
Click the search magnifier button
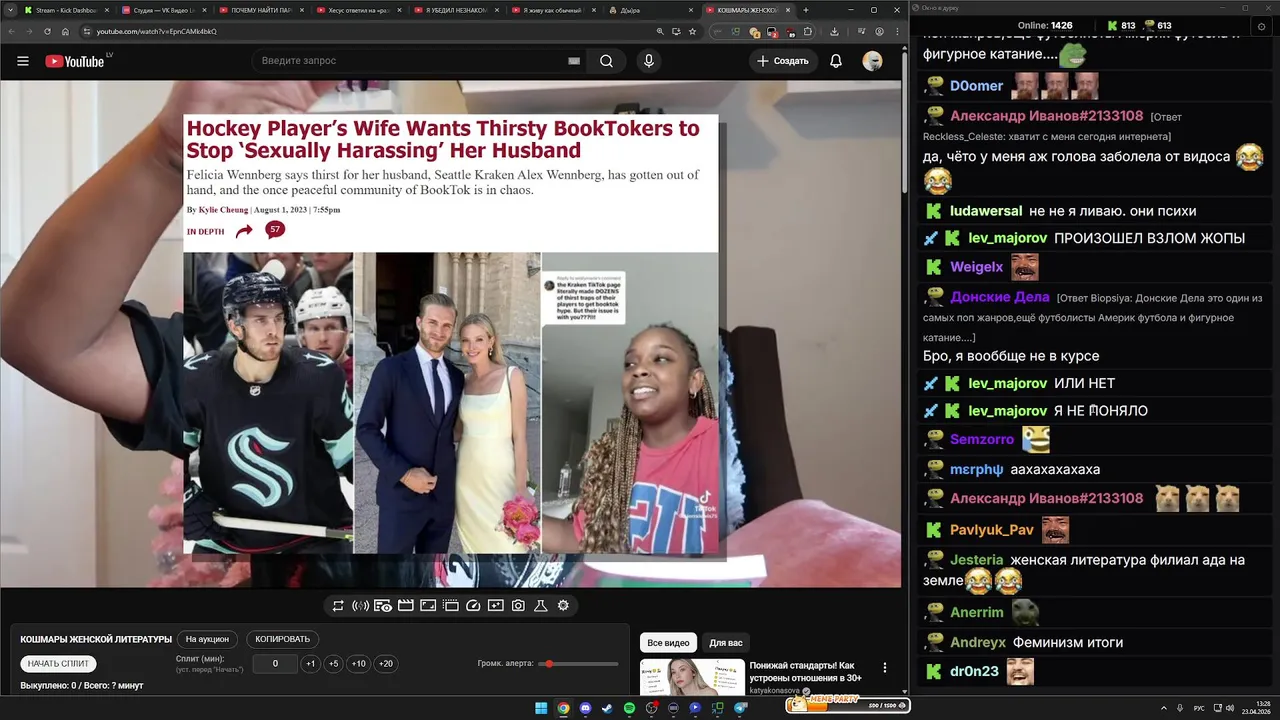tap(606, 61)
